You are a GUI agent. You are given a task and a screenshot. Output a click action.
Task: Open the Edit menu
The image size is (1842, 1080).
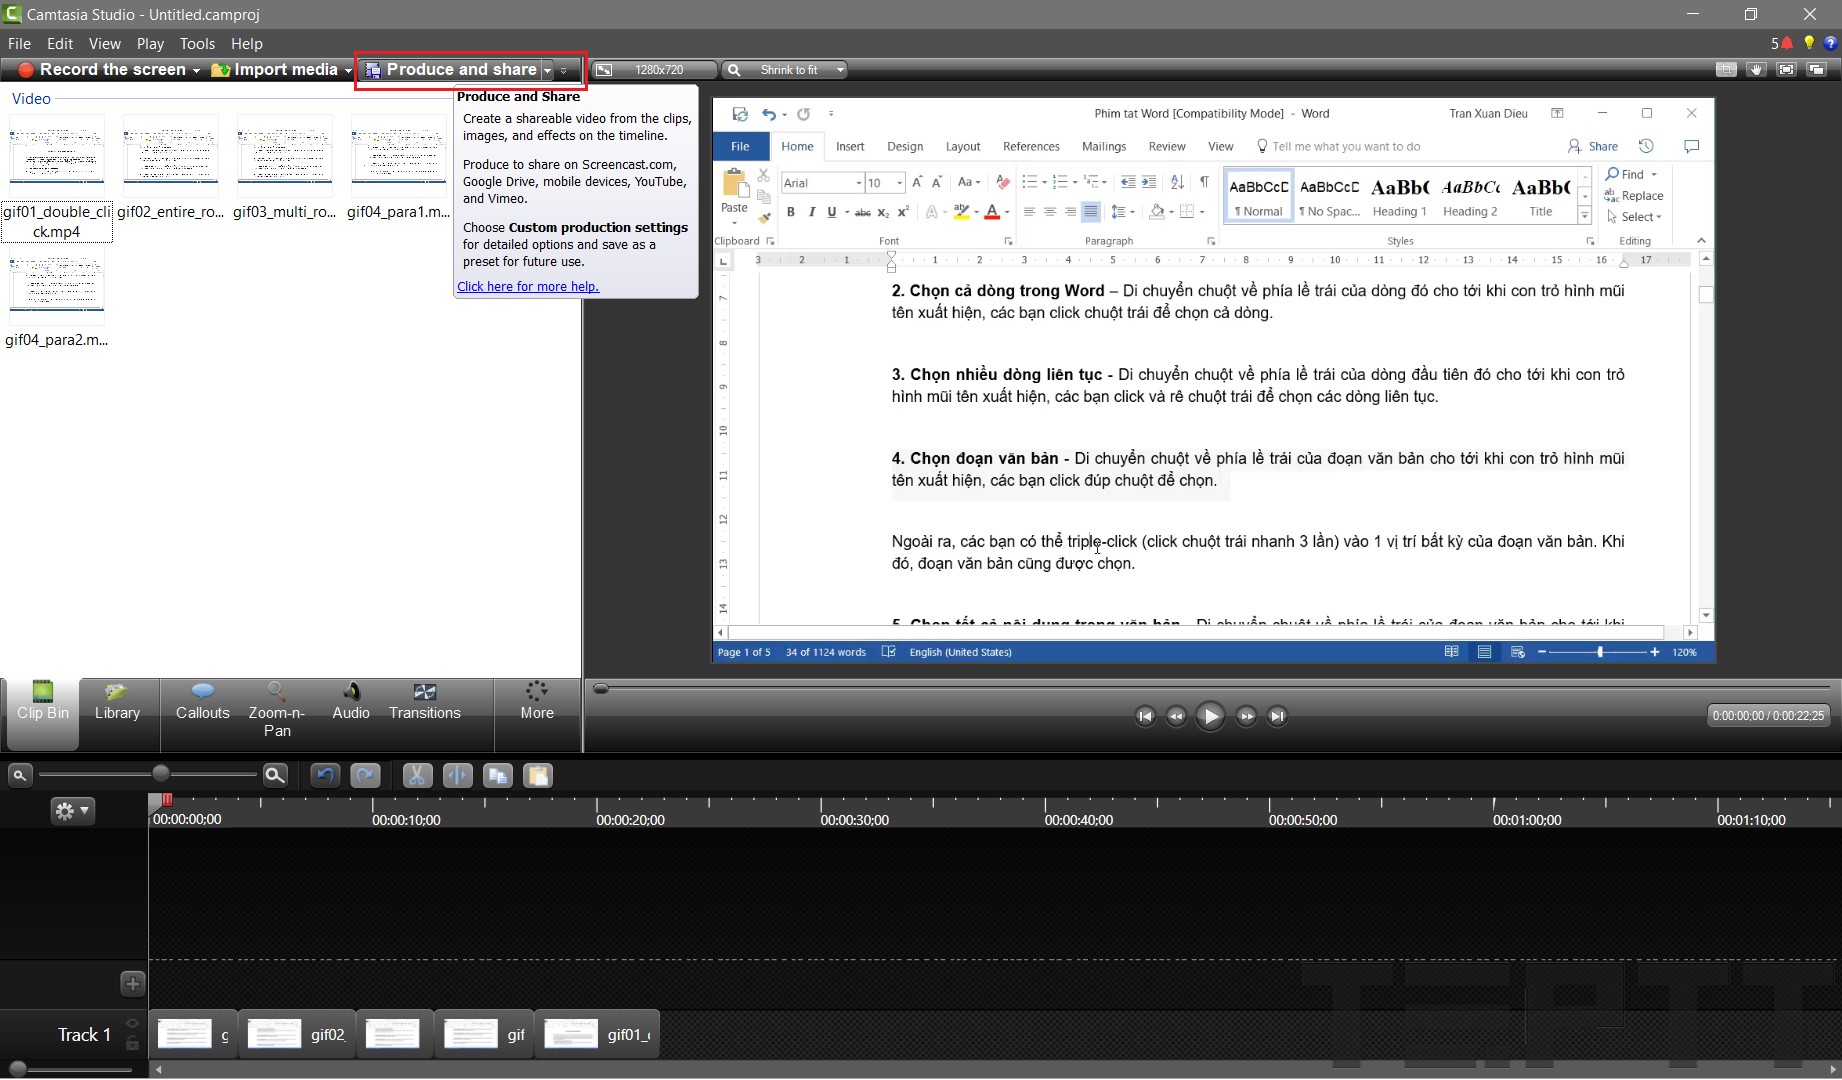pos(60,44)
